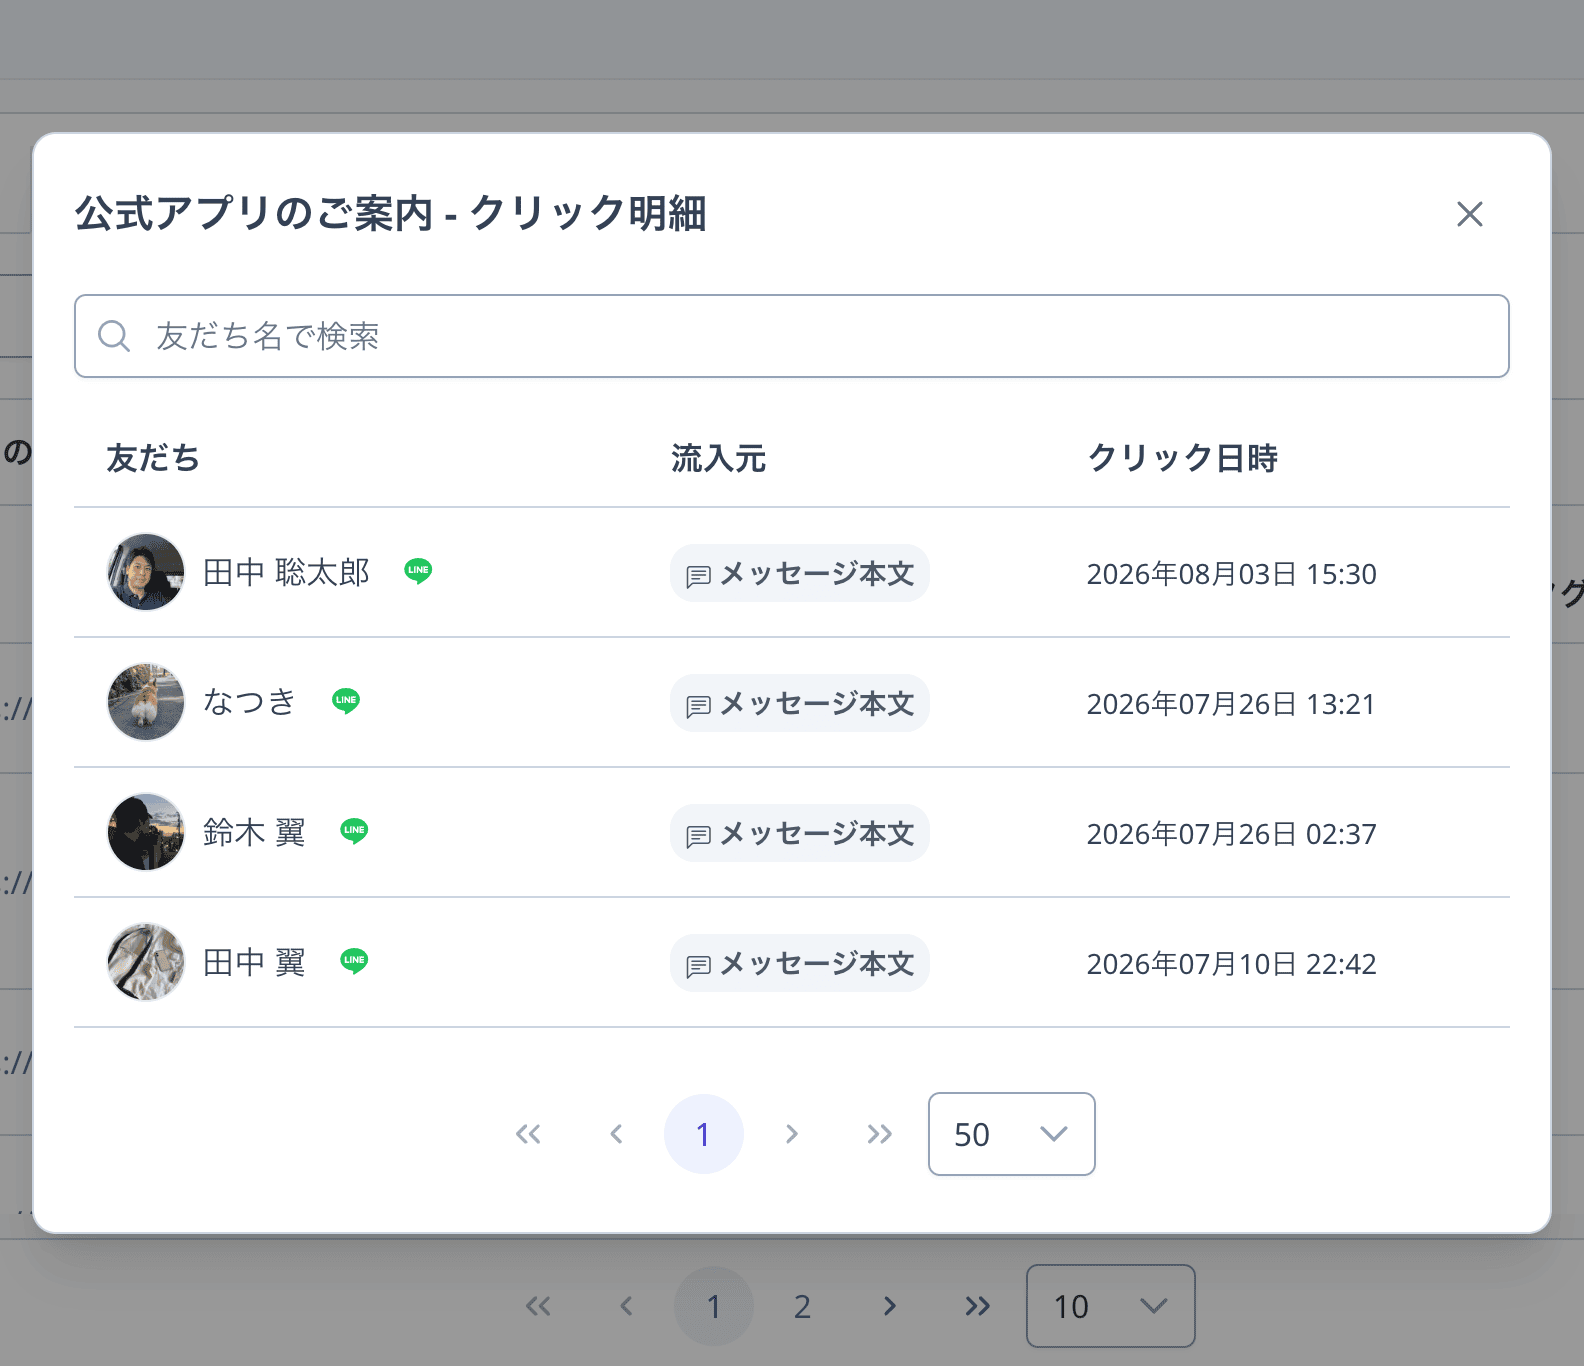Click the 友だち名で検索 search field
This screenshot has height=1366, width=1584.
(x=791, y=336)
